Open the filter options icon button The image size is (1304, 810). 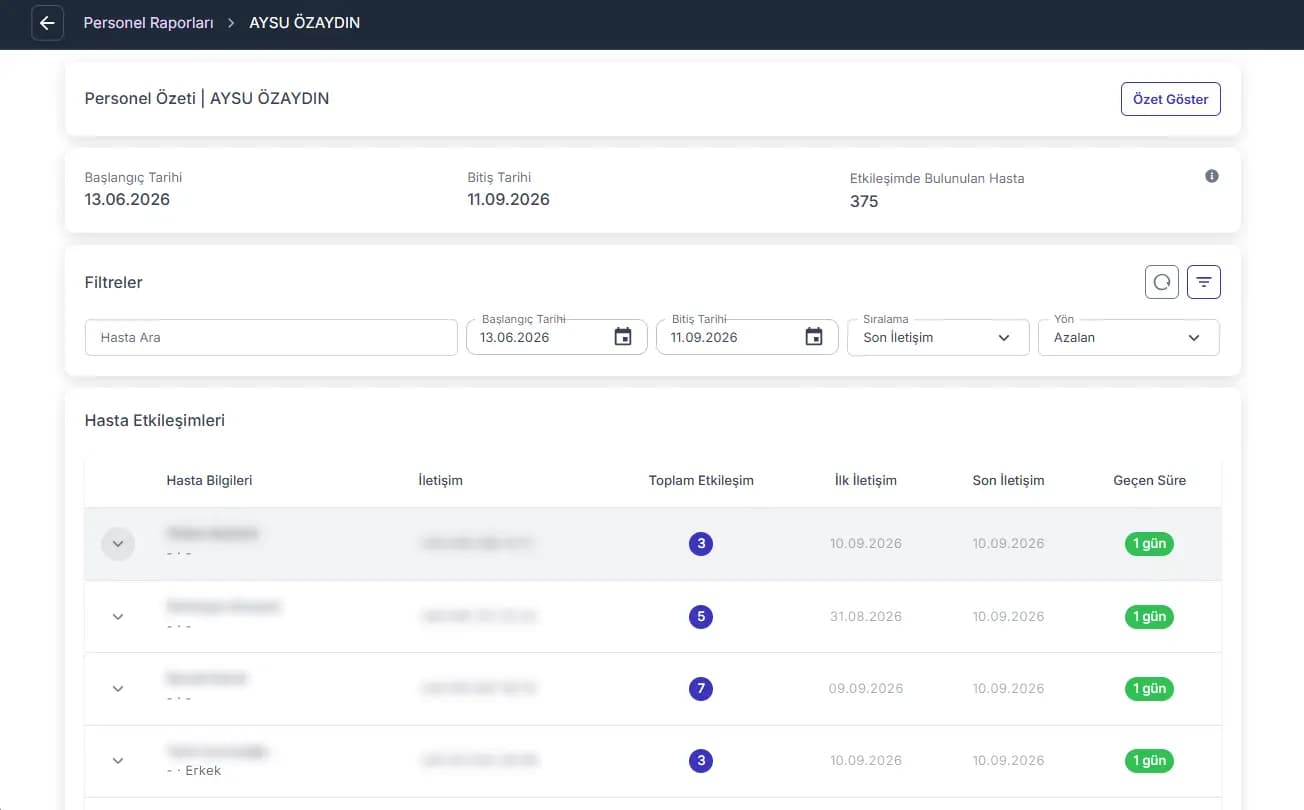pos(1204,282)
